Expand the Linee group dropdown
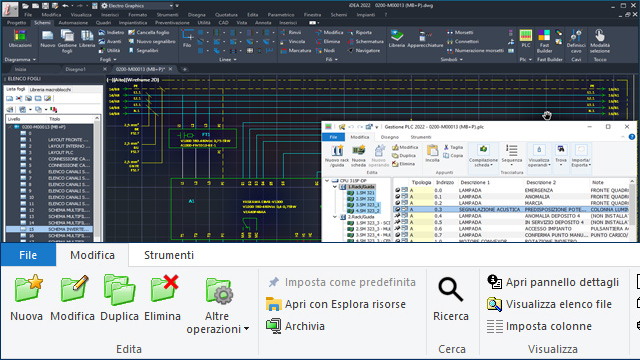640x360 pixels. pos(228,60)
